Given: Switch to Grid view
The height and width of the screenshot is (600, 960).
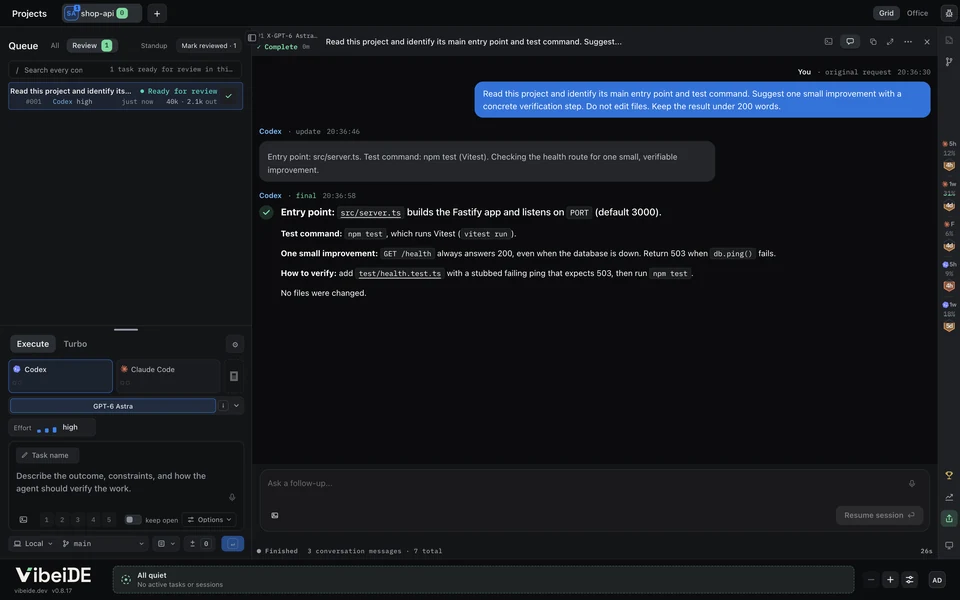Looking at the screenshot, I should coord(886,13).
